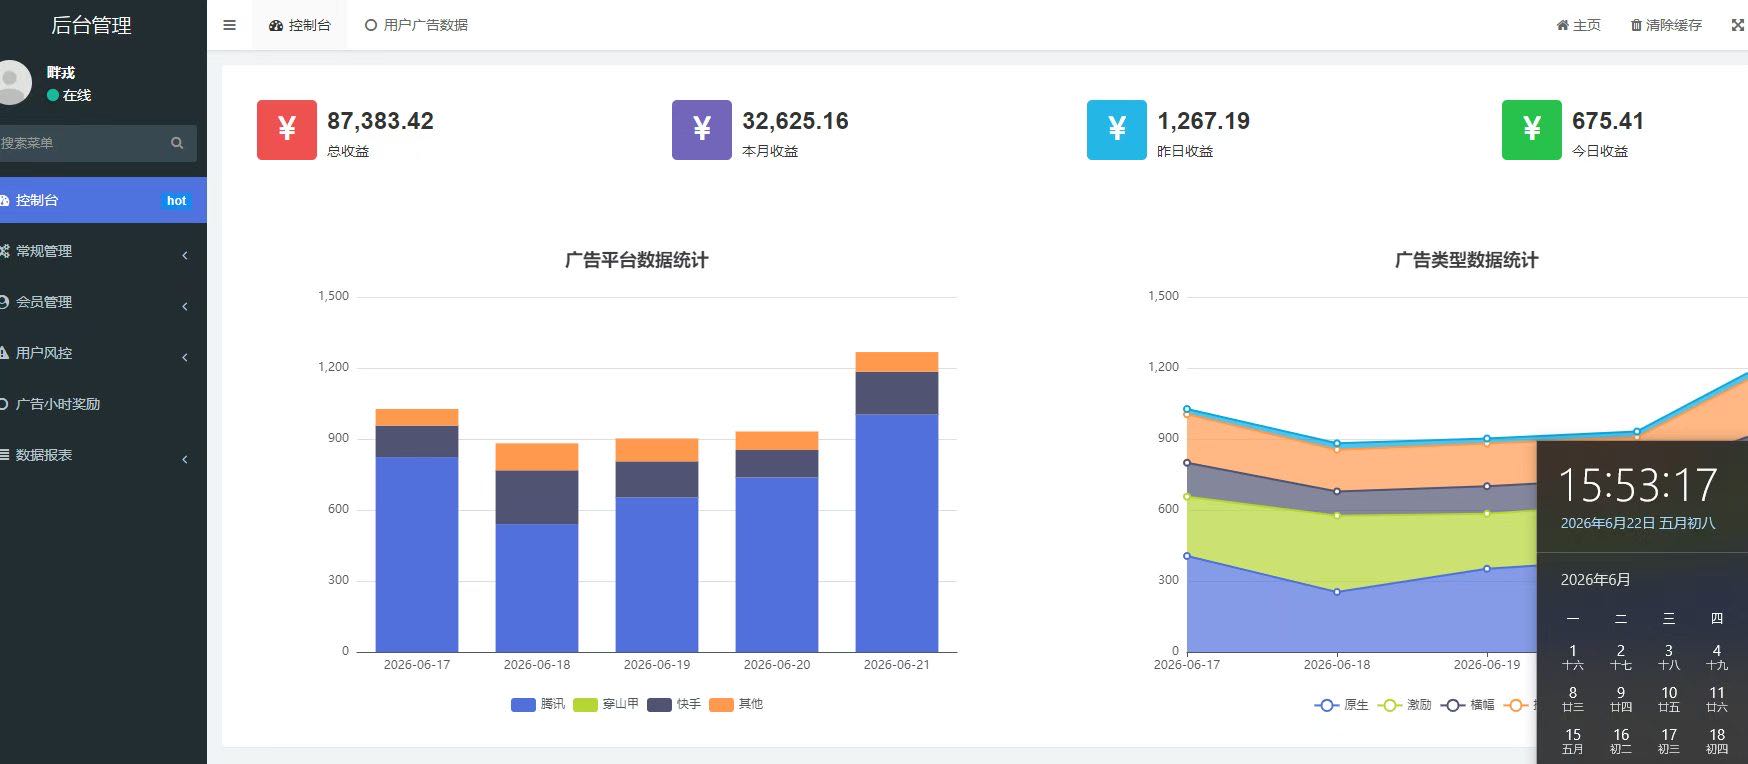The image size is (1748, 764).
Task: Toggle 其他 series in the bar chart legend
Action: (x=736, y=704)
